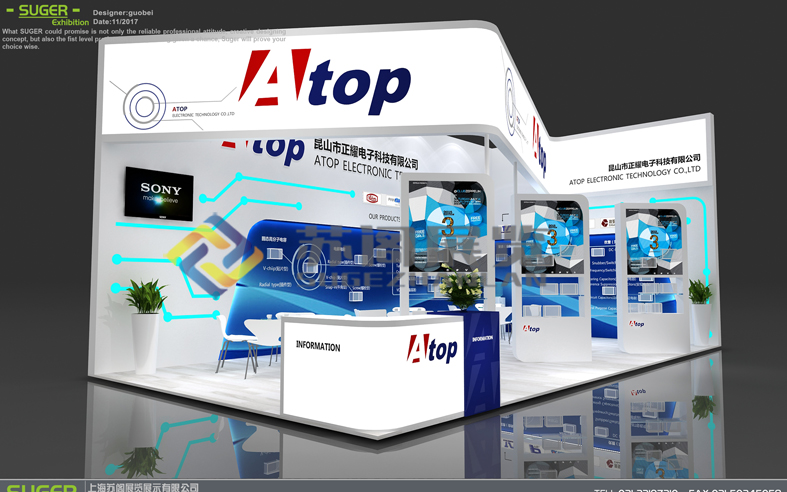Click the INFORMATION label on the white desk
This screenshot has height=492, width=787.
coord(318,347)
